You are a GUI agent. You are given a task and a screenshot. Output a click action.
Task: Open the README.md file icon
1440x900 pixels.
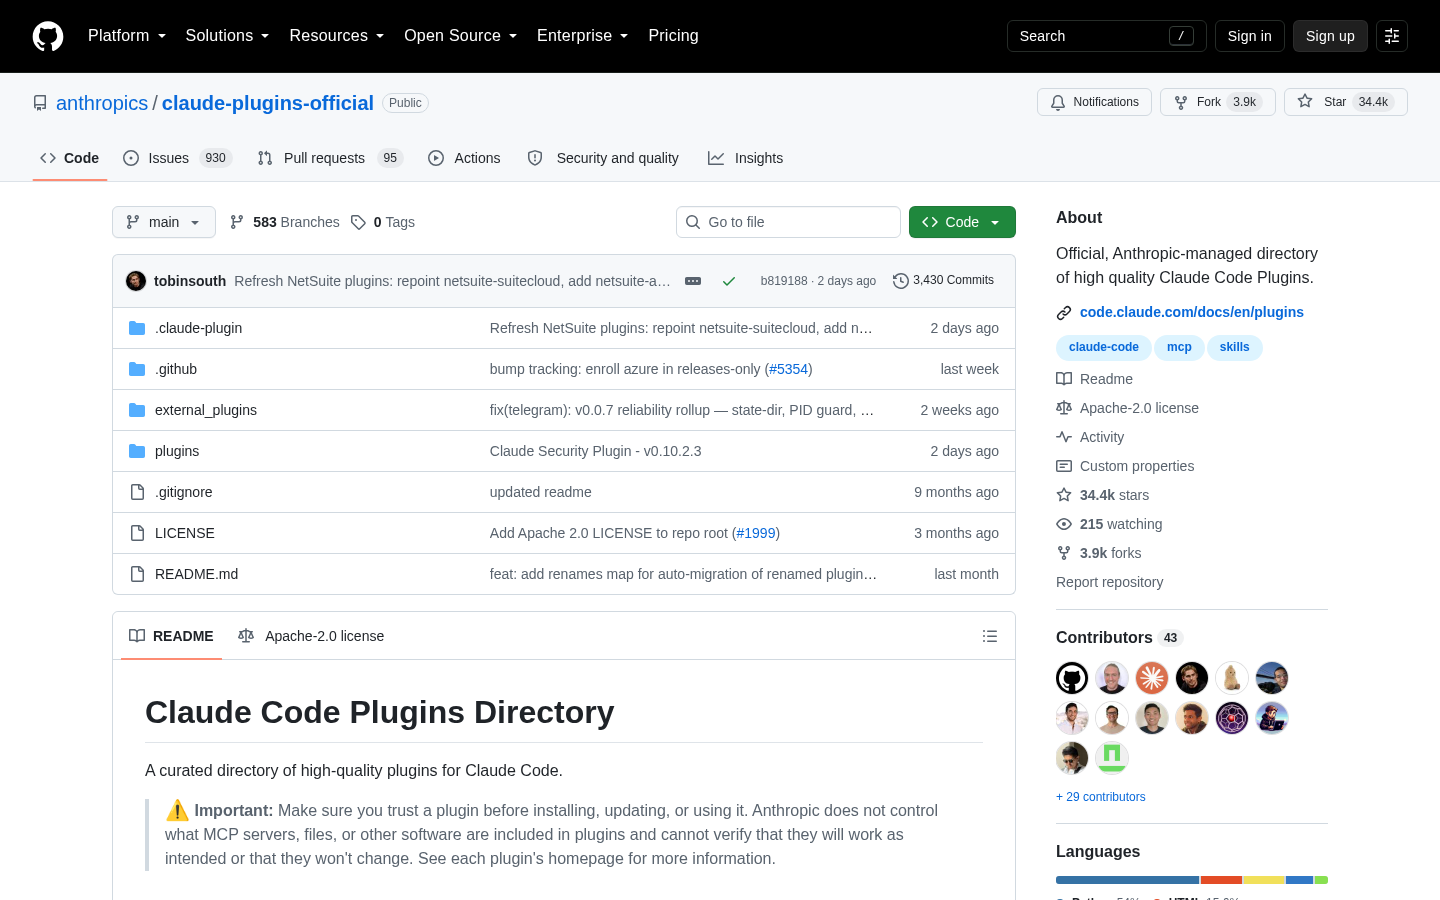pos(137,574)
